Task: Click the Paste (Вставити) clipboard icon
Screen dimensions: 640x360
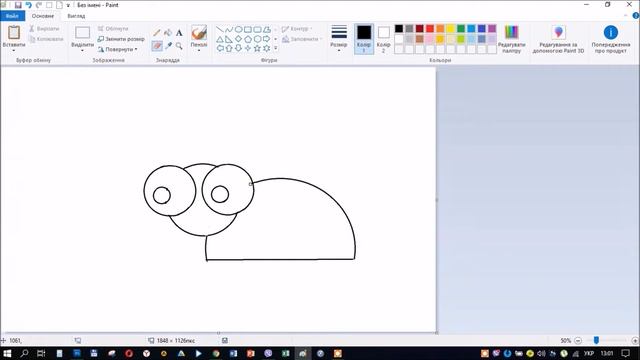Action: coord(14,33)
